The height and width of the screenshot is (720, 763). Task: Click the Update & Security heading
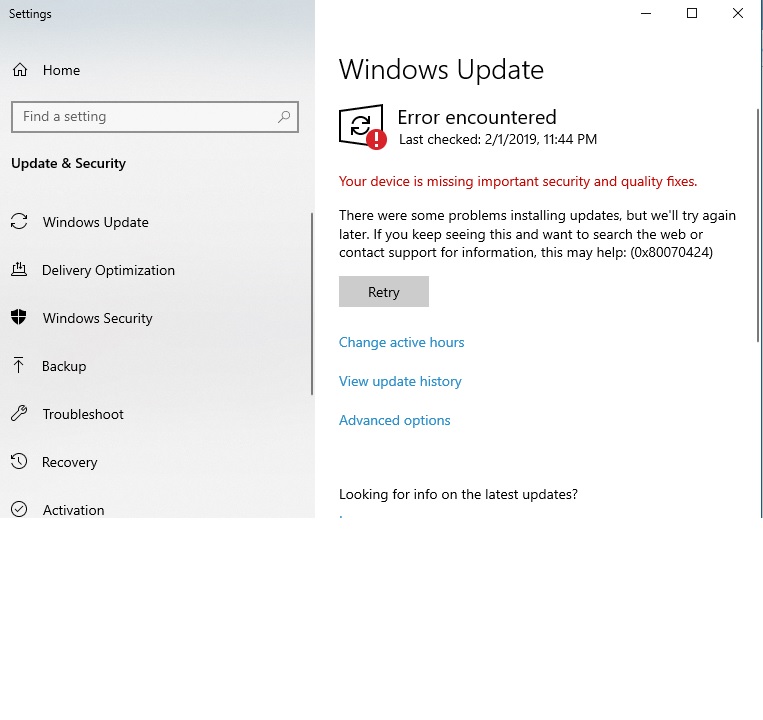pyautogui.click(x=69, y=163)
